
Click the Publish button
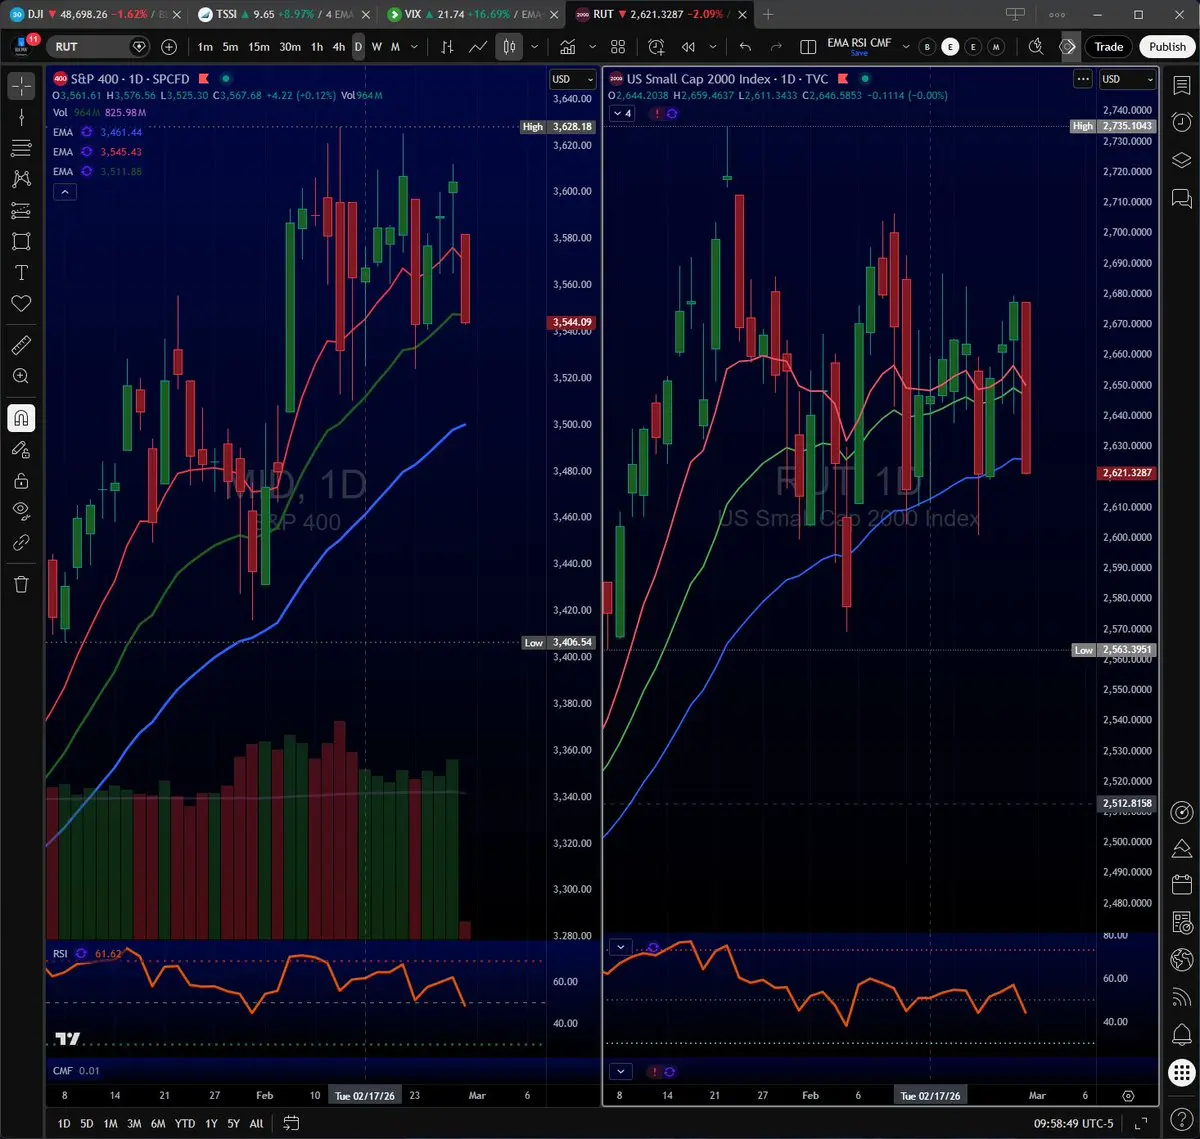tap(1167, 47)
